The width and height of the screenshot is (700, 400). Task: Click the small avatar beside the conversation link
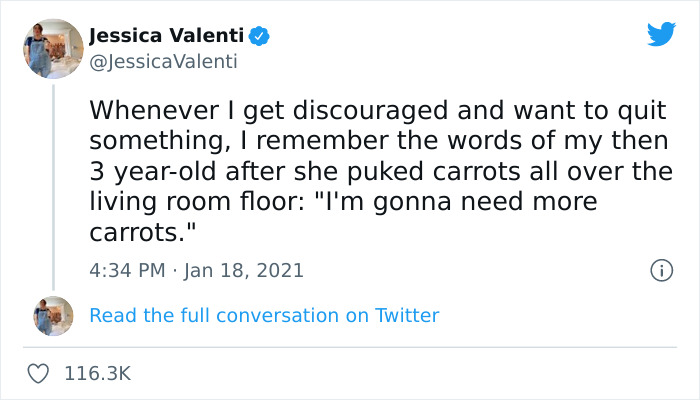(x=52, y=315)
